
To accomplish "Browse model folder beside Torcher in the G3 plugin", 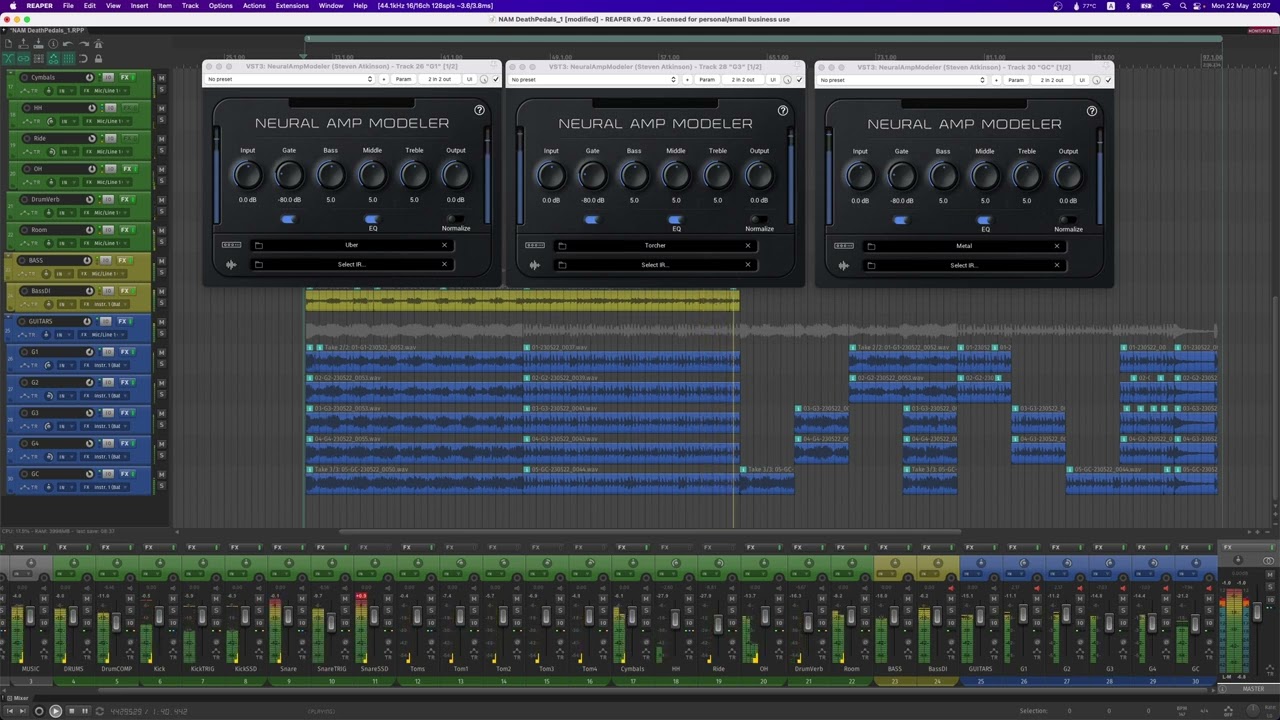I will click(562, 245).
